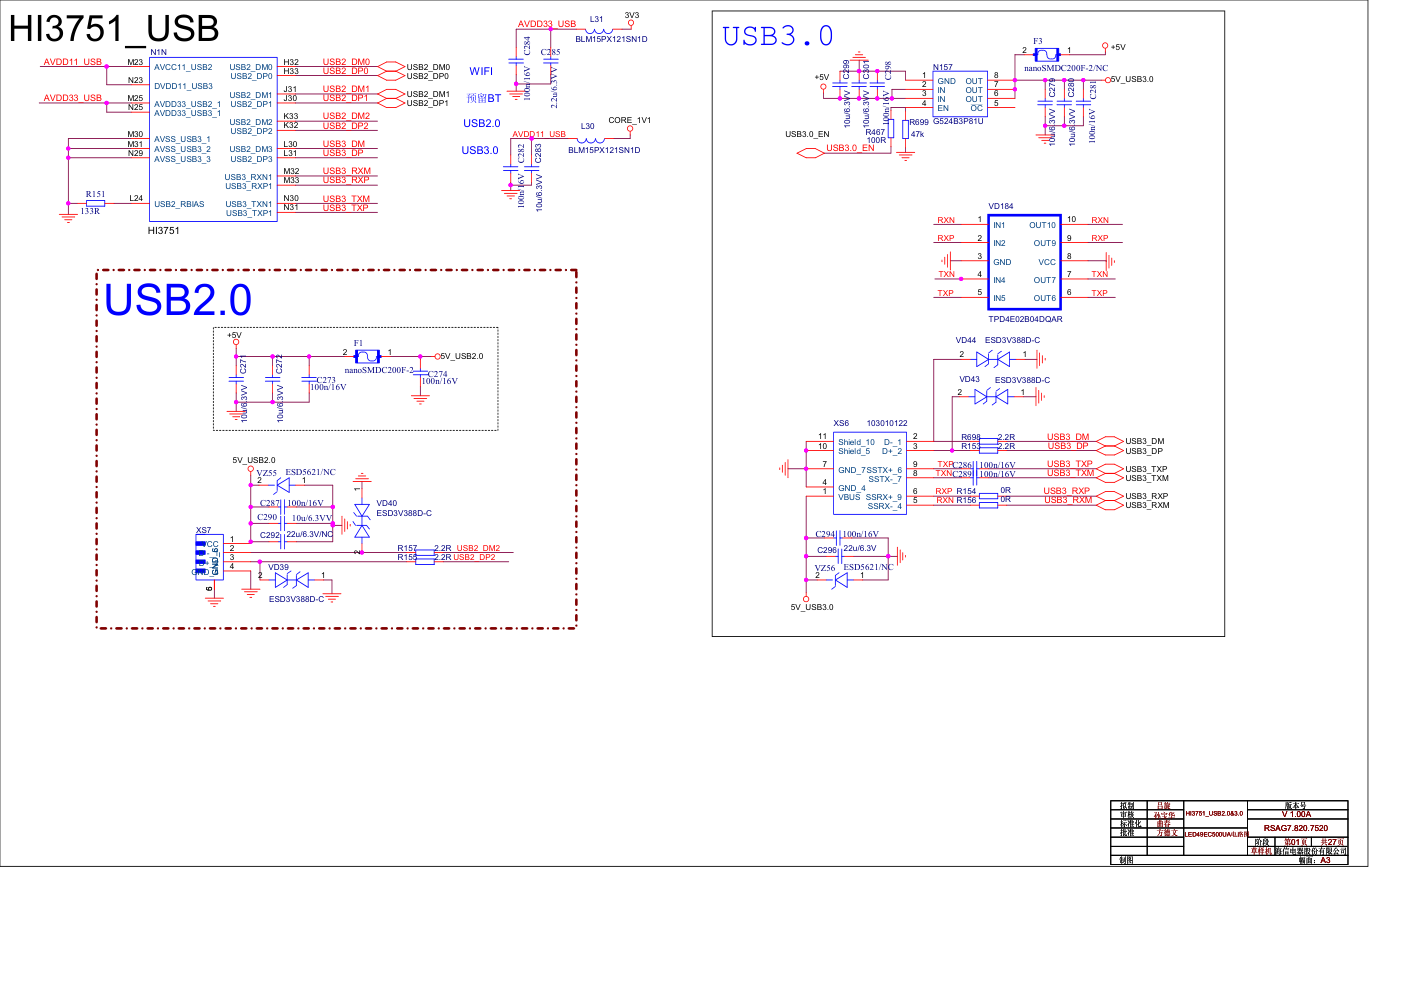Image resolution: width=1404 pixels, height=993 pixels.
Task: Select the R151 133R resistor symbol
Action: 95,203
